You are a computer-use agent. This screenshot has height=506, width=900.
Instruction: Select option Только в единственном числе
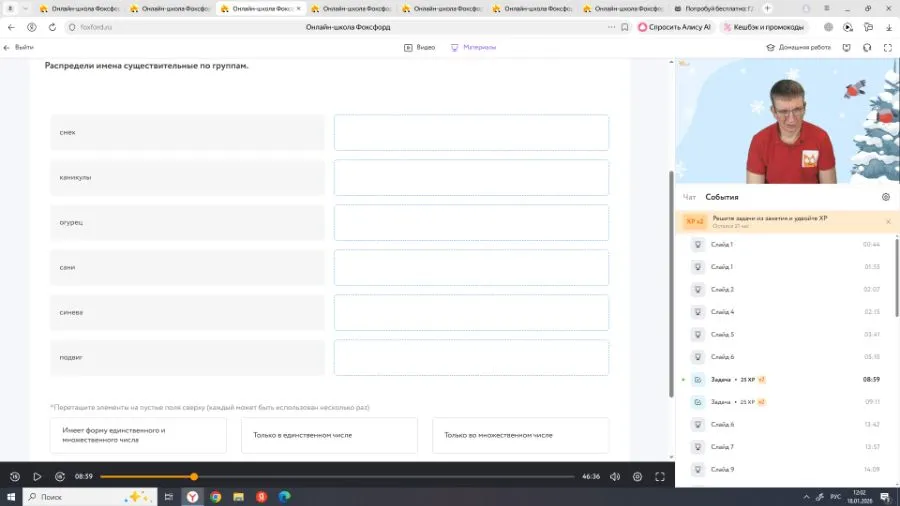click(329, 435)
